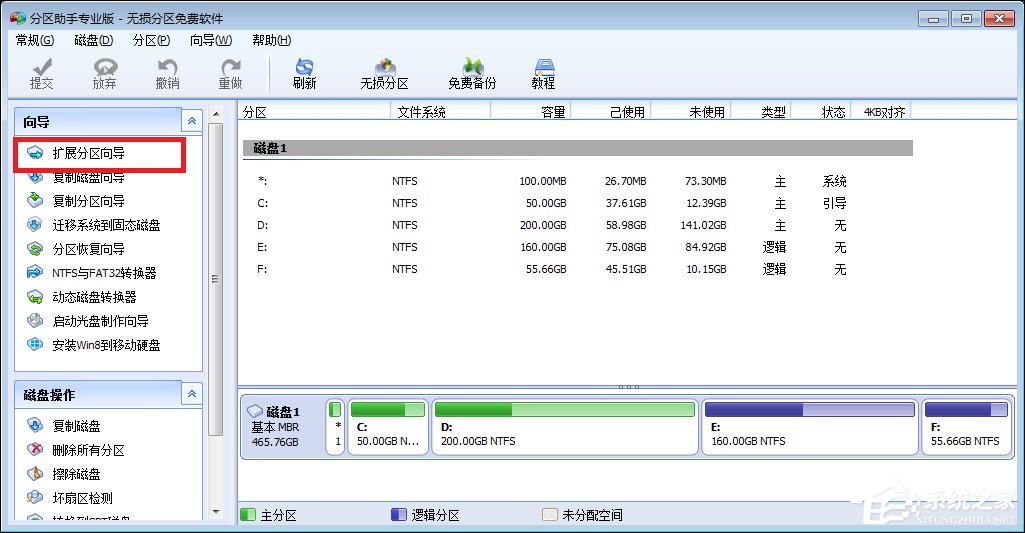Sort by 文件系统 column header

[x=441, y=112]
